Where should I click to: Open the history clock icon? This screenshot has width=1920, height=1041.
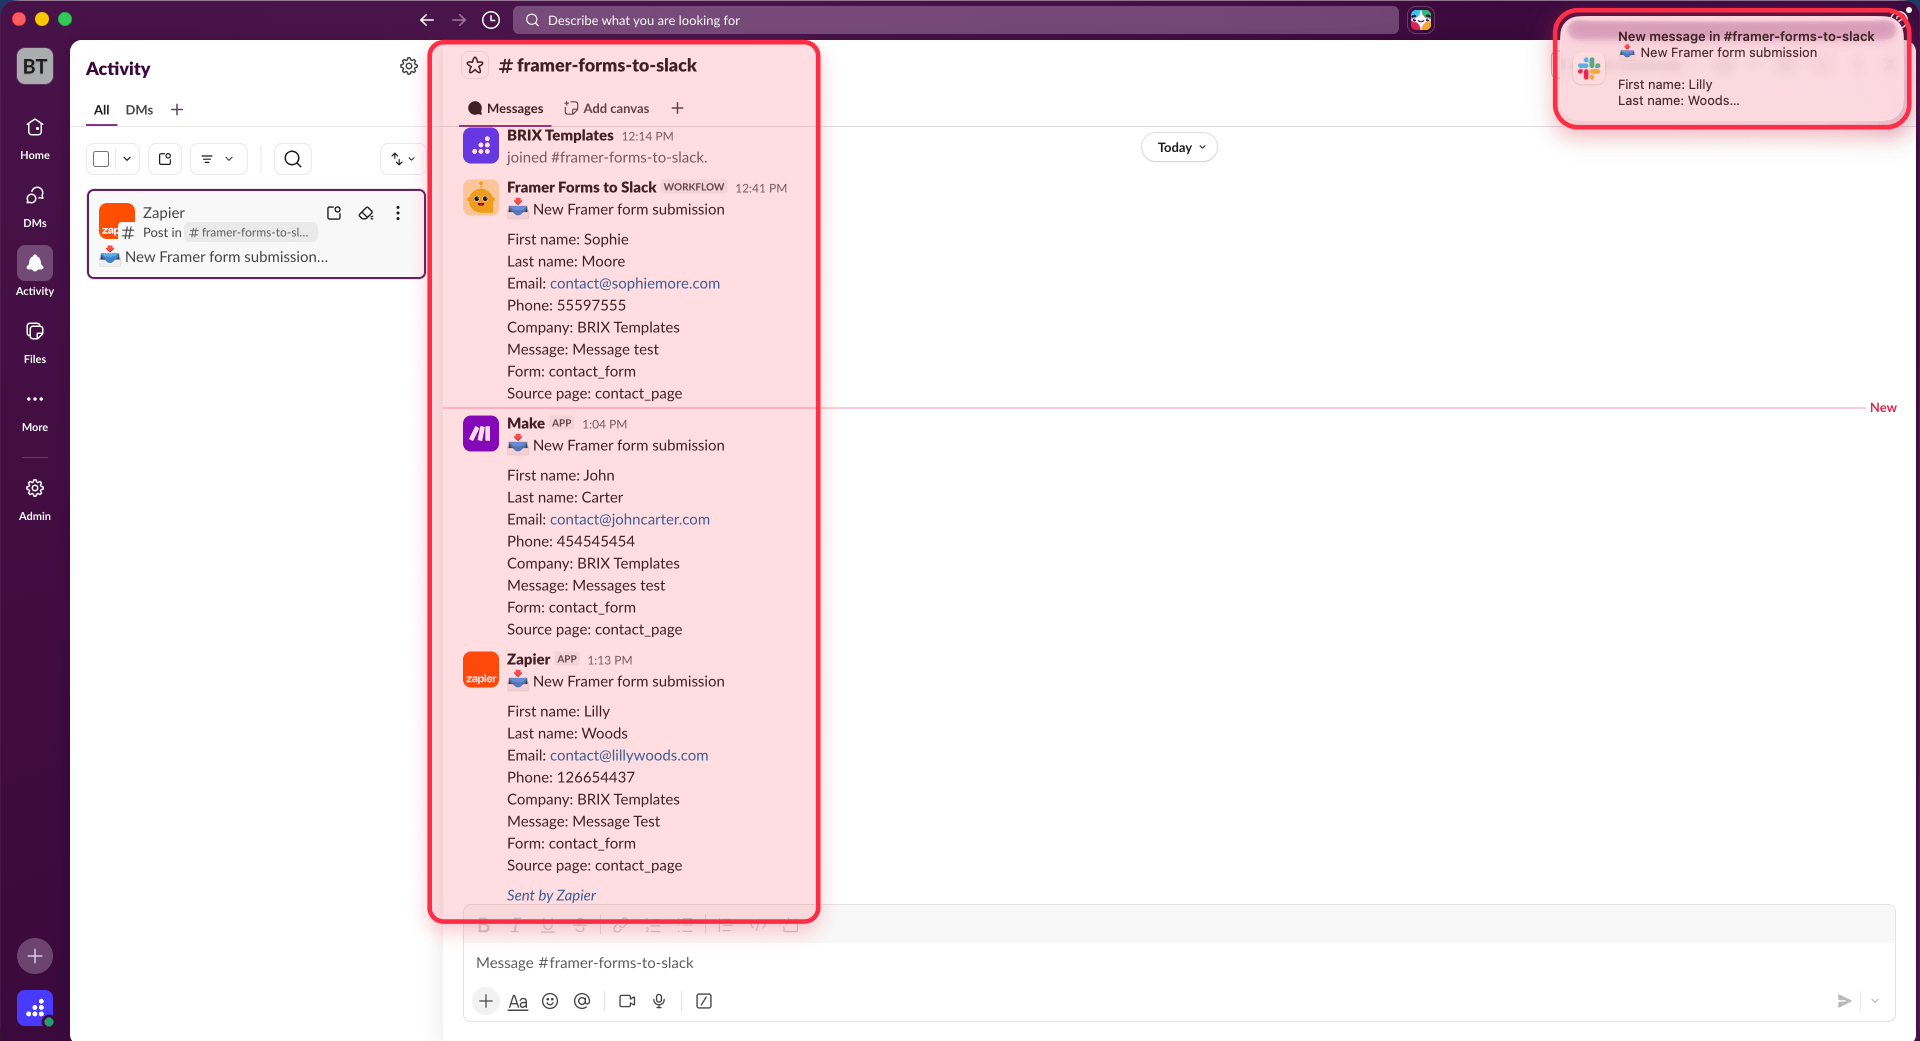(491, 20)
